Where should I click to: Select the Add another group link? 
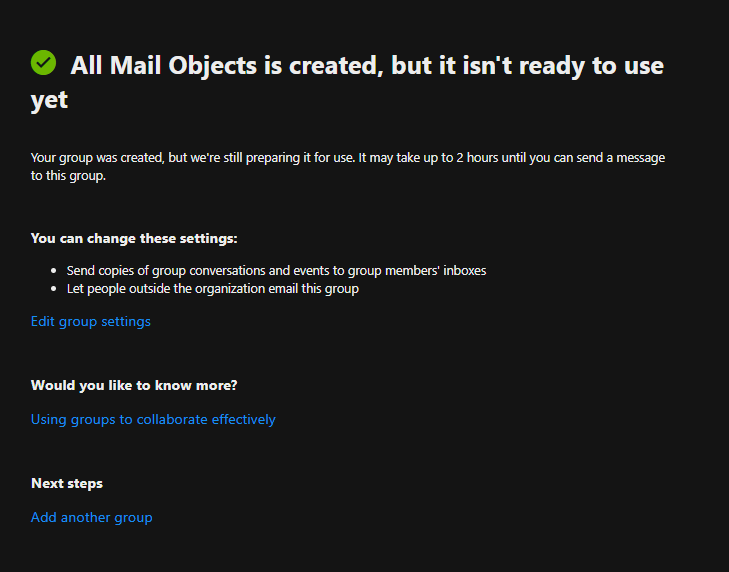click(x=92, y=517)
